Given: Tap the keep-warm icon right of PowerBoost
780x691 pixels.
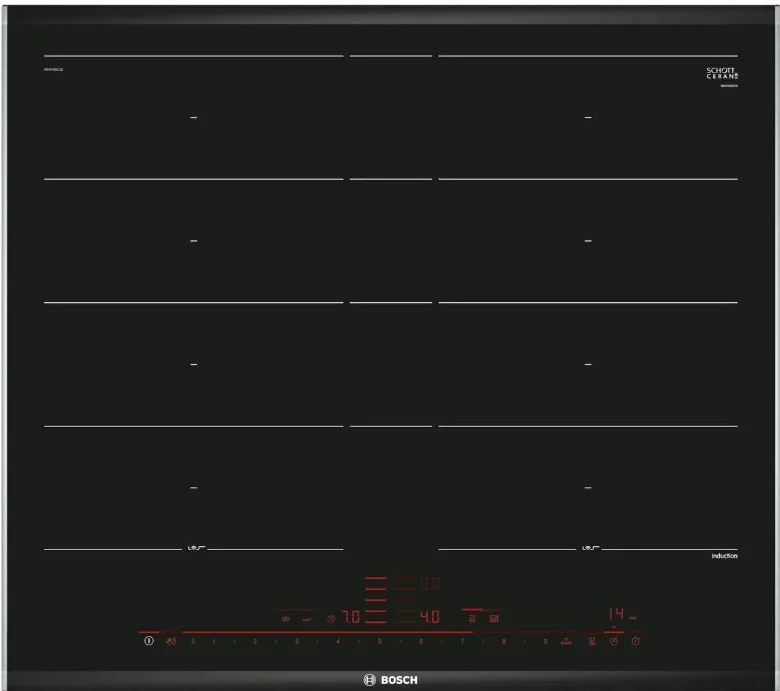Looking at the screenshot, I should pos(592,641).
